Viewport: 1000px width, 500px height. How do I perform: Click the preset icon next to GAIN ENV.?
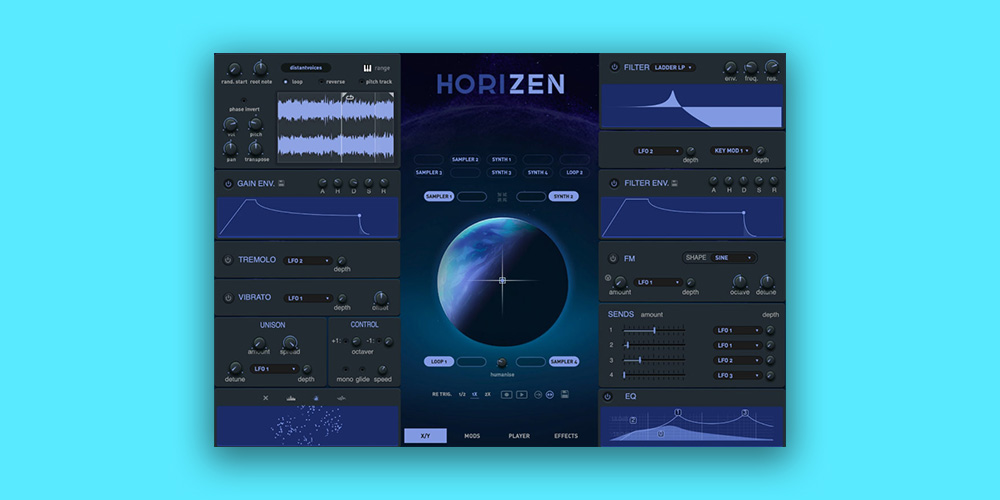[281, 183]
